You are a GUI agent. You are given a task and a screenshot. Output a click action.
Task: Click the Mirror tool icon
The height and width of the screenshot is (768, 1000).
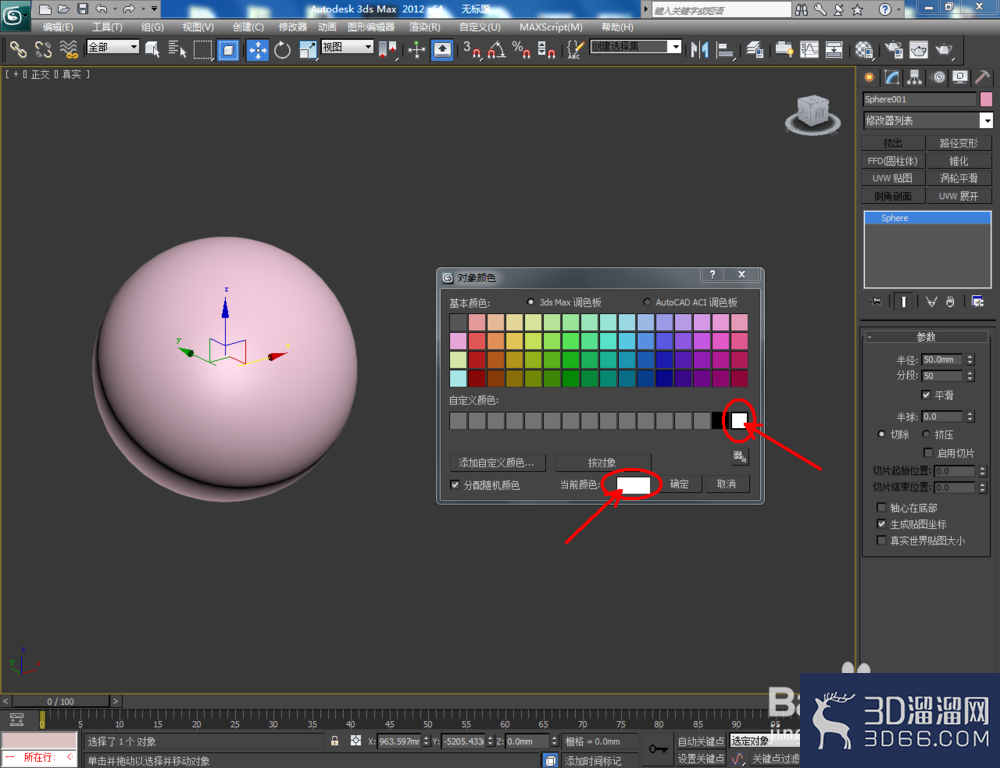pyautogui.click(x=700, y=49)
